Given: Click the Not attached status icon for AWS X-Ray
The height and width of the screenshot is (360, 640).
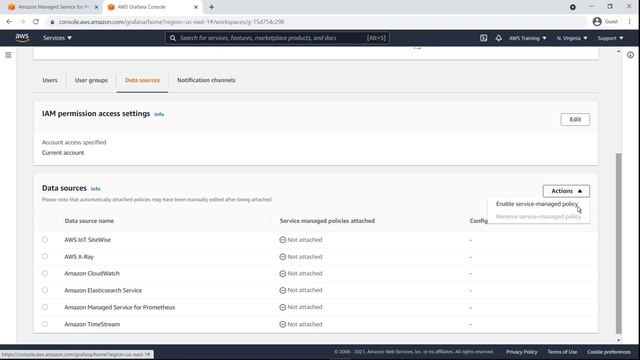Looking at the screenshot, I should pos(282,257).
